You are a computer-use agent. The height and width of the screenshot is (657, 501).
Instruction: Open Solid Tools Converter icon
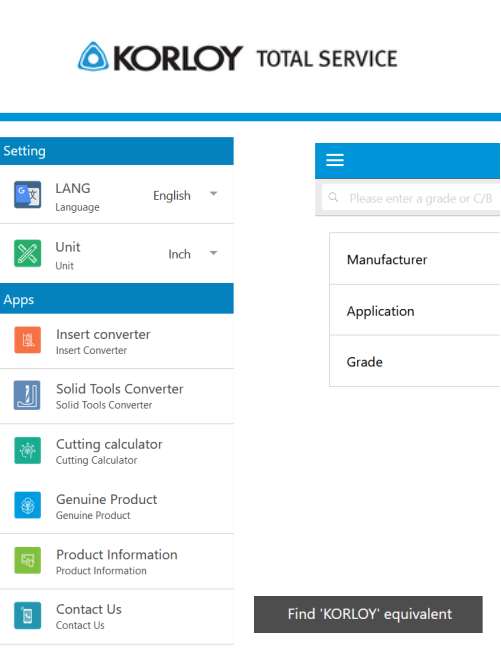pyautogui.click(x=27, y=395)
